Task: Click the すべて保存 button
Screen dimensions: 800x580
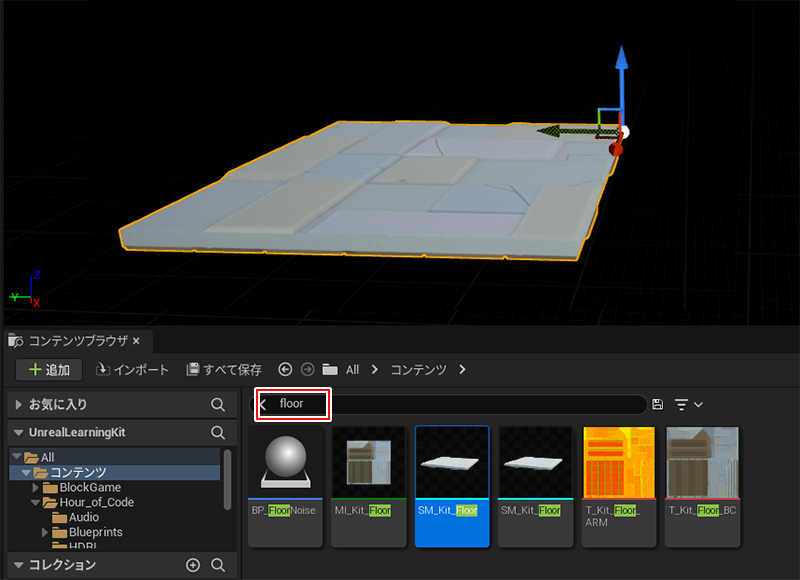Action: click(224, 370)
